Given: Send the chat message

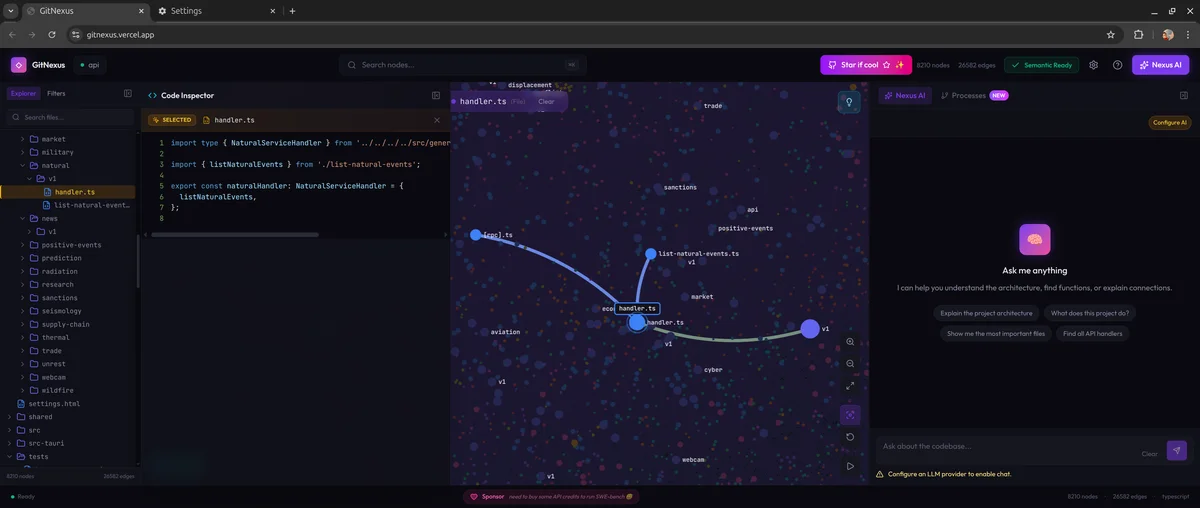Looking at the screenshot, I should coord(1177,451).
